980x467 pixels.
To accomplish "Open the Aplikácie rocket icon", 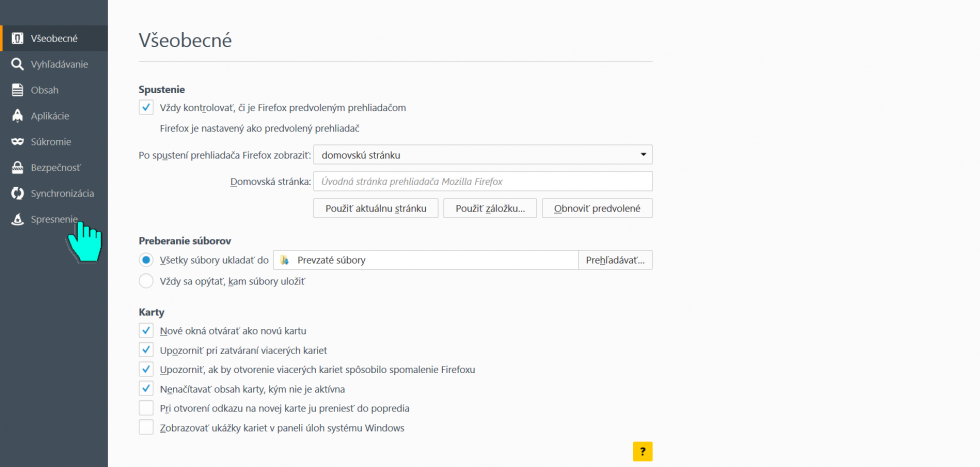I will click(18, 116).
